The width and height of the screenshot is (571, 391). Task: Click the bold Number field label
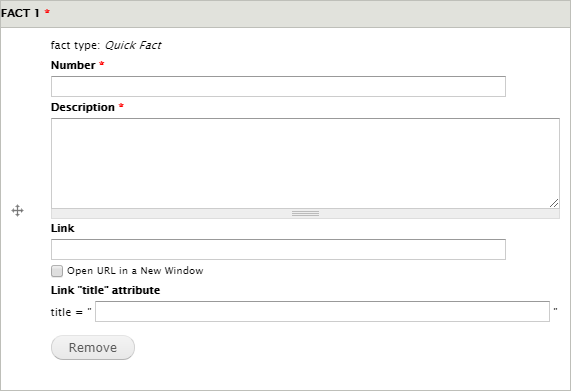point(73,65)
